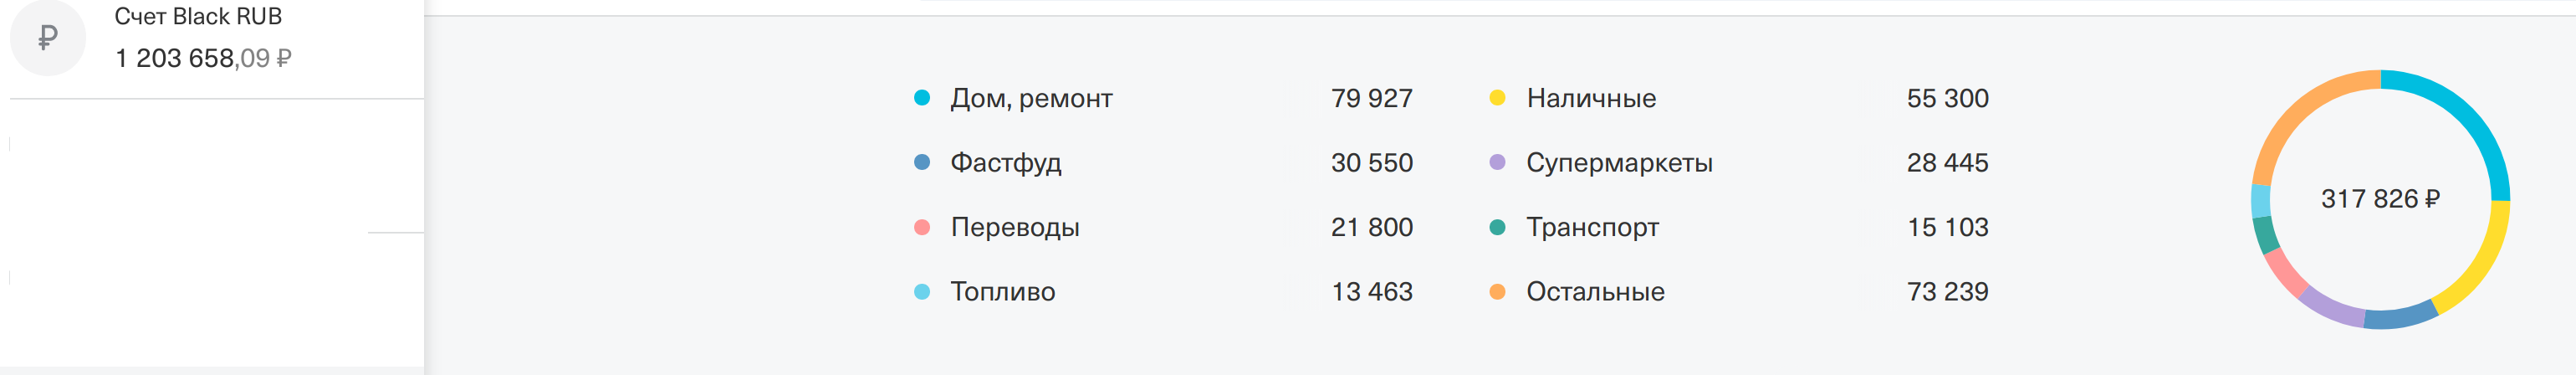Image resolution: width=2576 pixels, height=375 pixels.
Task: Click the Остальные amount 73 239
Action: click(x=1947, y=292)
